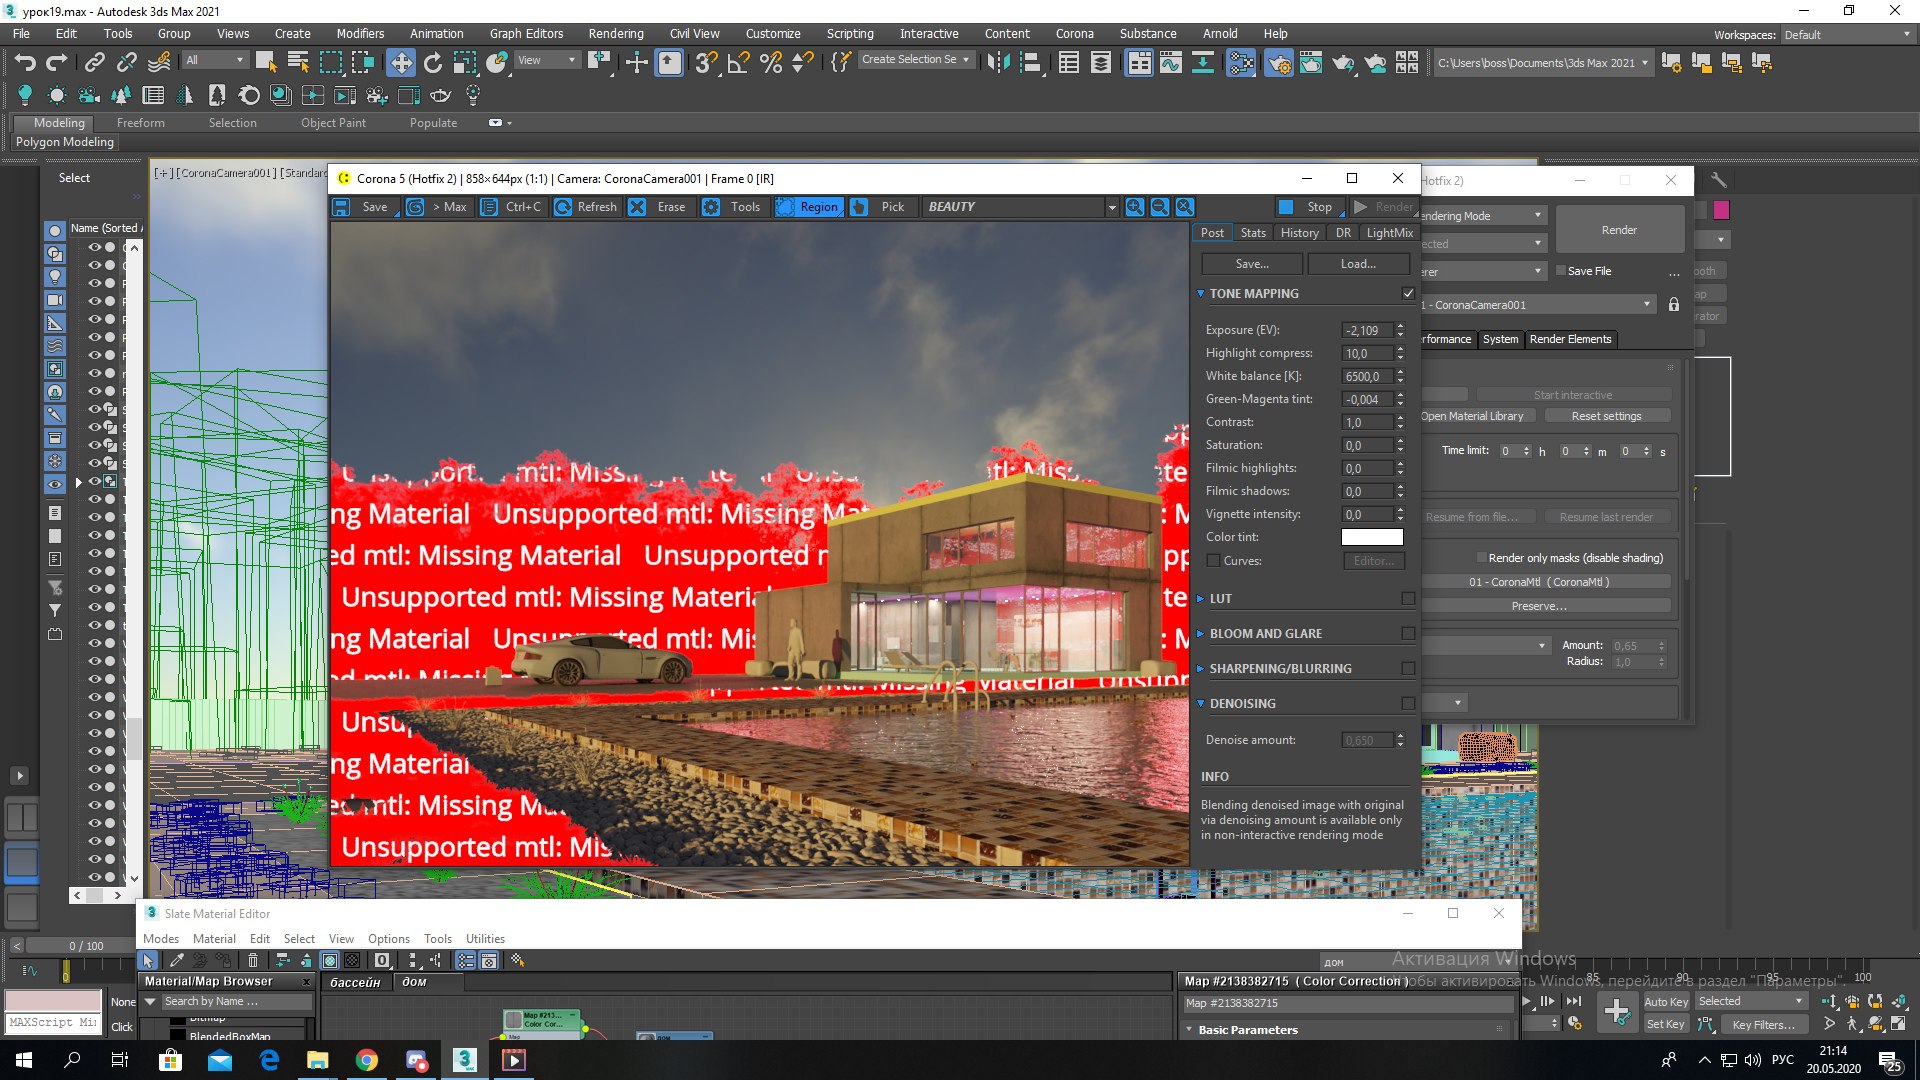Switch to Stats tab in frame buffer
Screen dimensions: 1920x1080
(1253, 233)
